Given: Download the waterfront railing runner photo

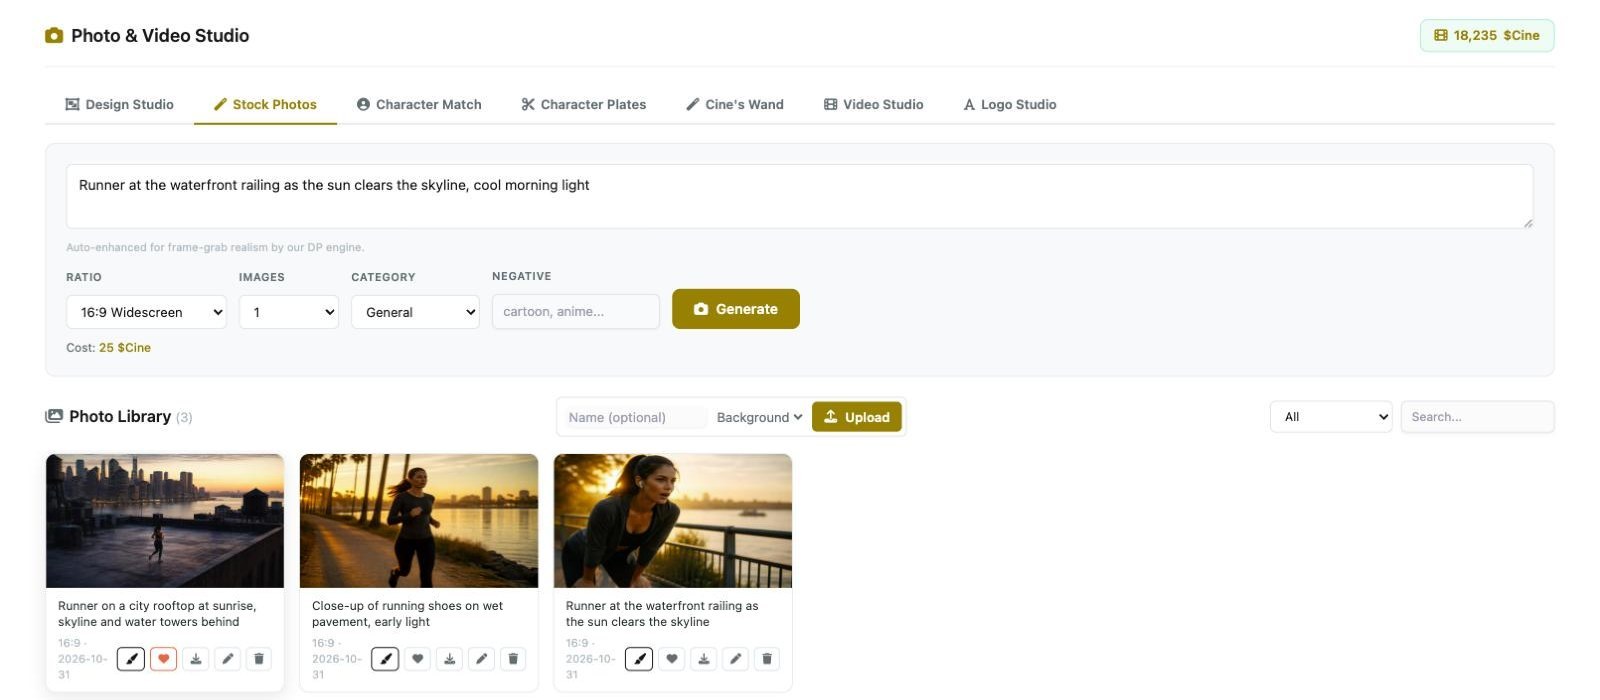Looking at the screenshot, I should (x=704, y=659).
